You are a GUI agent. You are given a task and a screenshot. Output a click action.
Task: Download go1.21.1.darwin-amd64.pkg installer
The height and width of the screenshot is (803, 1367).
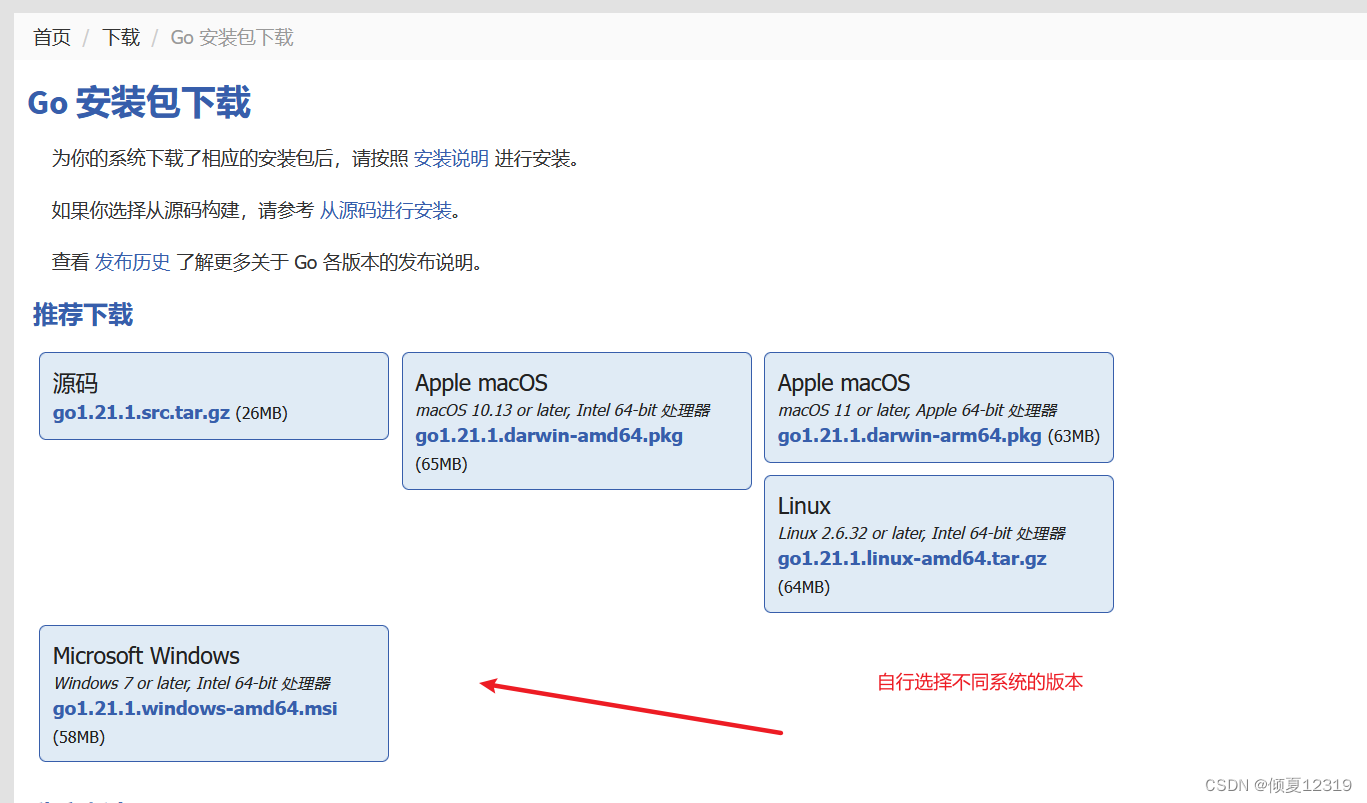tap(549, 436)
